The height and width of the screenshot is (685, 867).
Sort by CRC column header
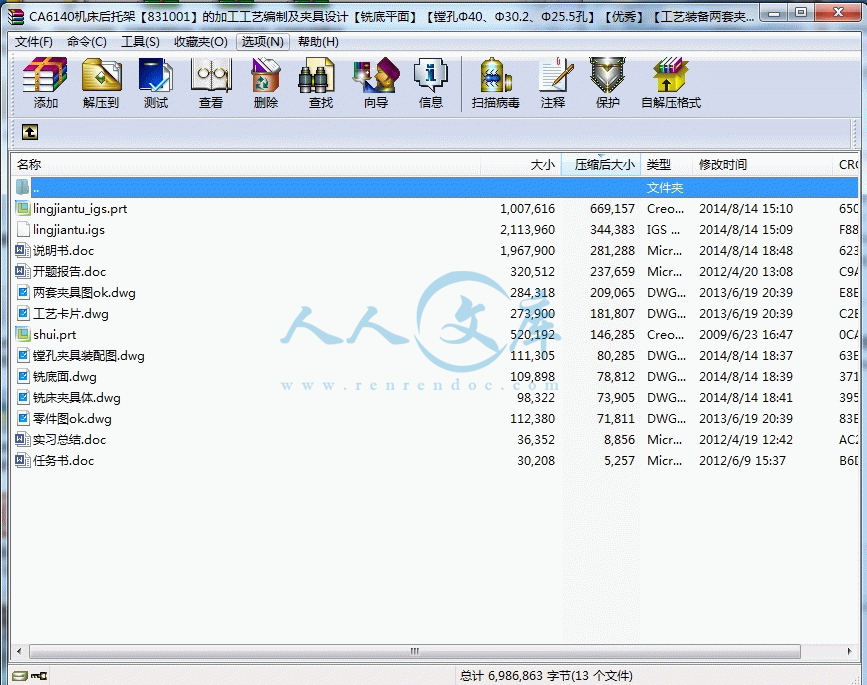tap(846, 165)
